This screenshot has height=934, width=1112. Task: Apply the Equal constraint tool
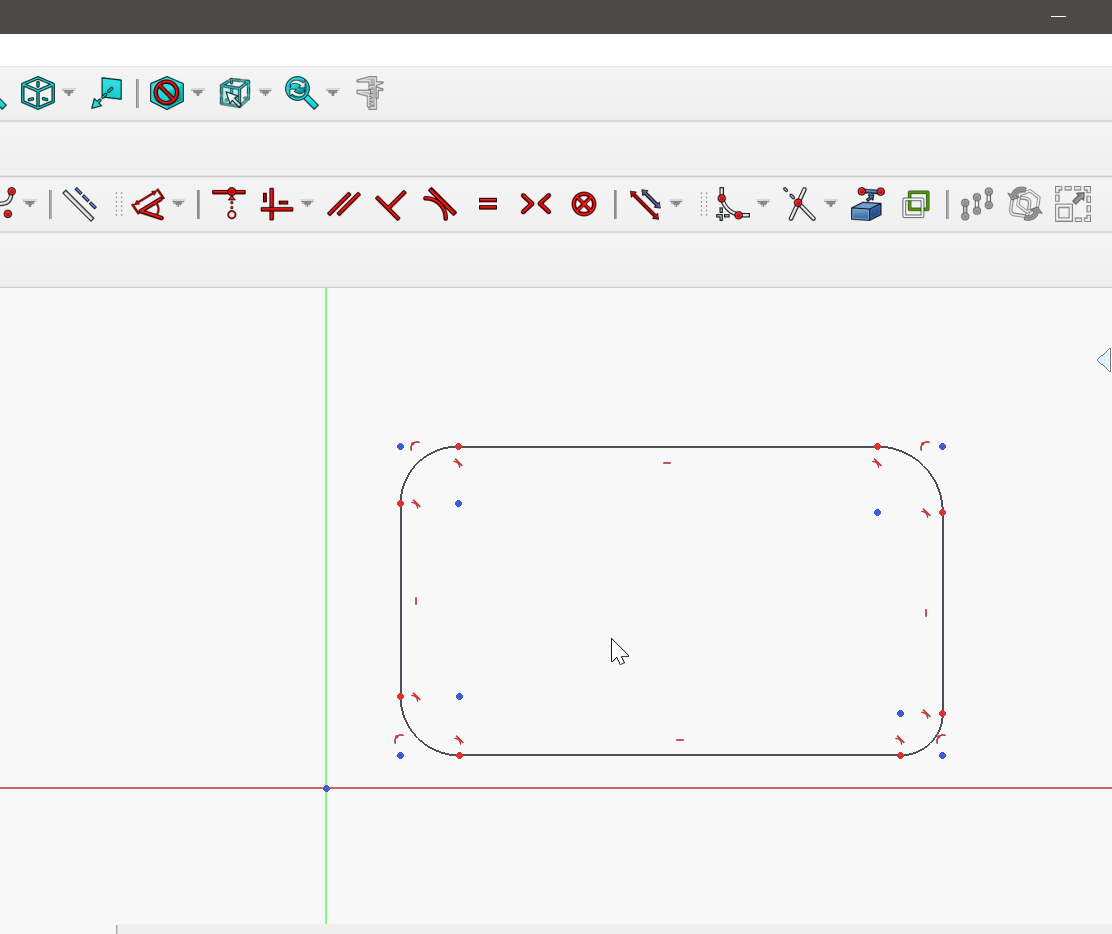click(x=488, y=204)
